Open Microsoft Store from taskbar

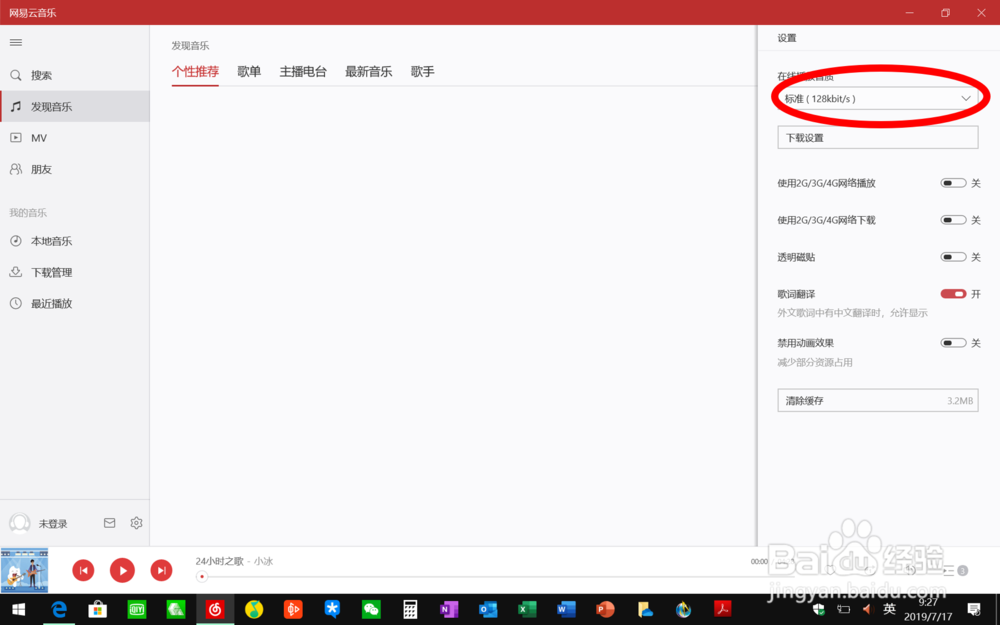pos(98,610)
